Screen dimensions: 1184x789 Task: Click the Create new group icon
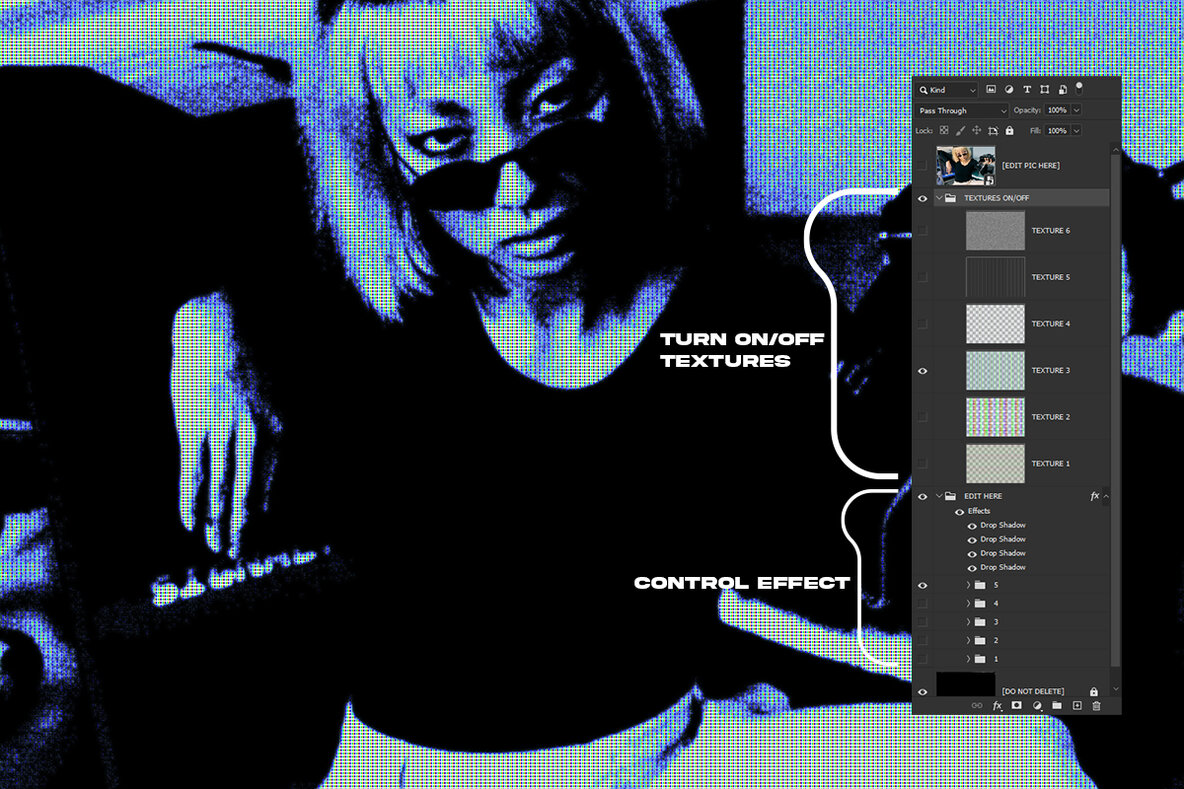click(1057, 705)
